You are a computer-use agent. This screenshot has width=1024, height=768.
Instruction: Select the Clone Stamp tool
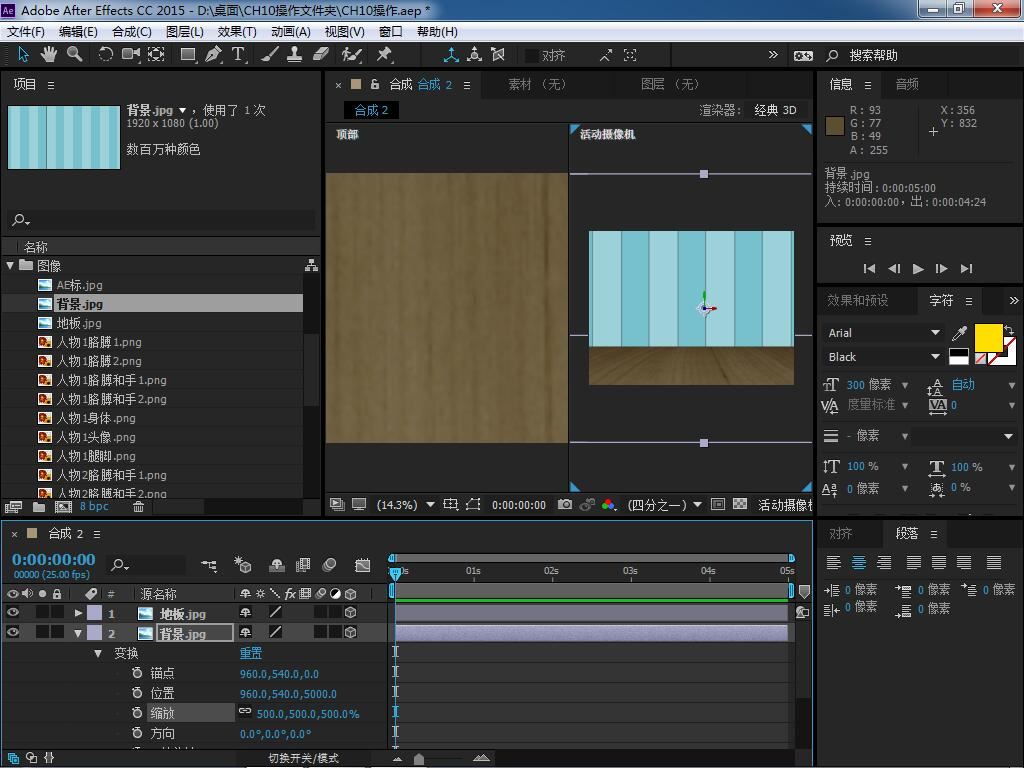click(295, 55)
